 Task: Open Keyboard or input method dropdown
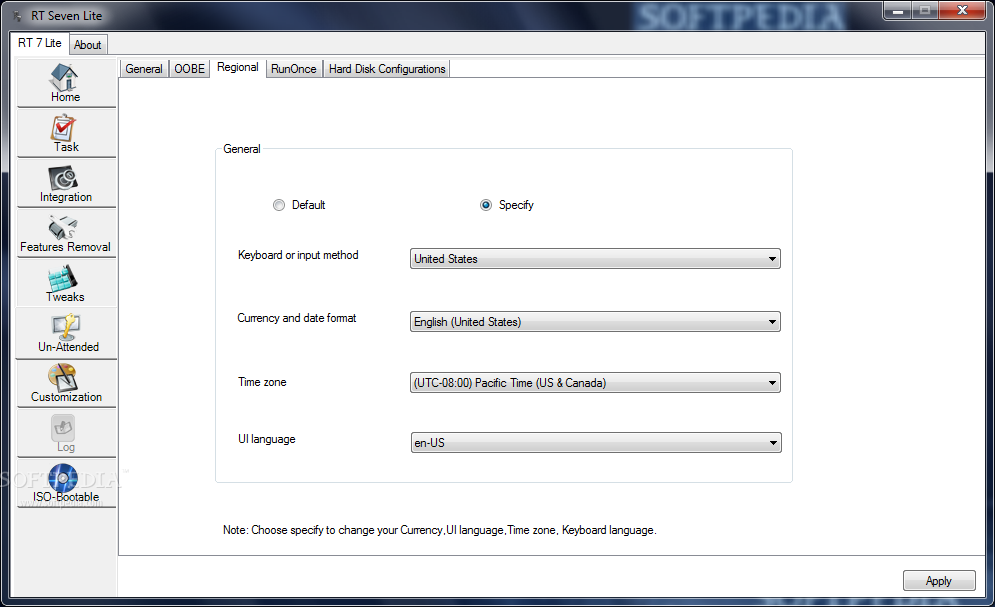pyautogui.click(x=595, y=259)
